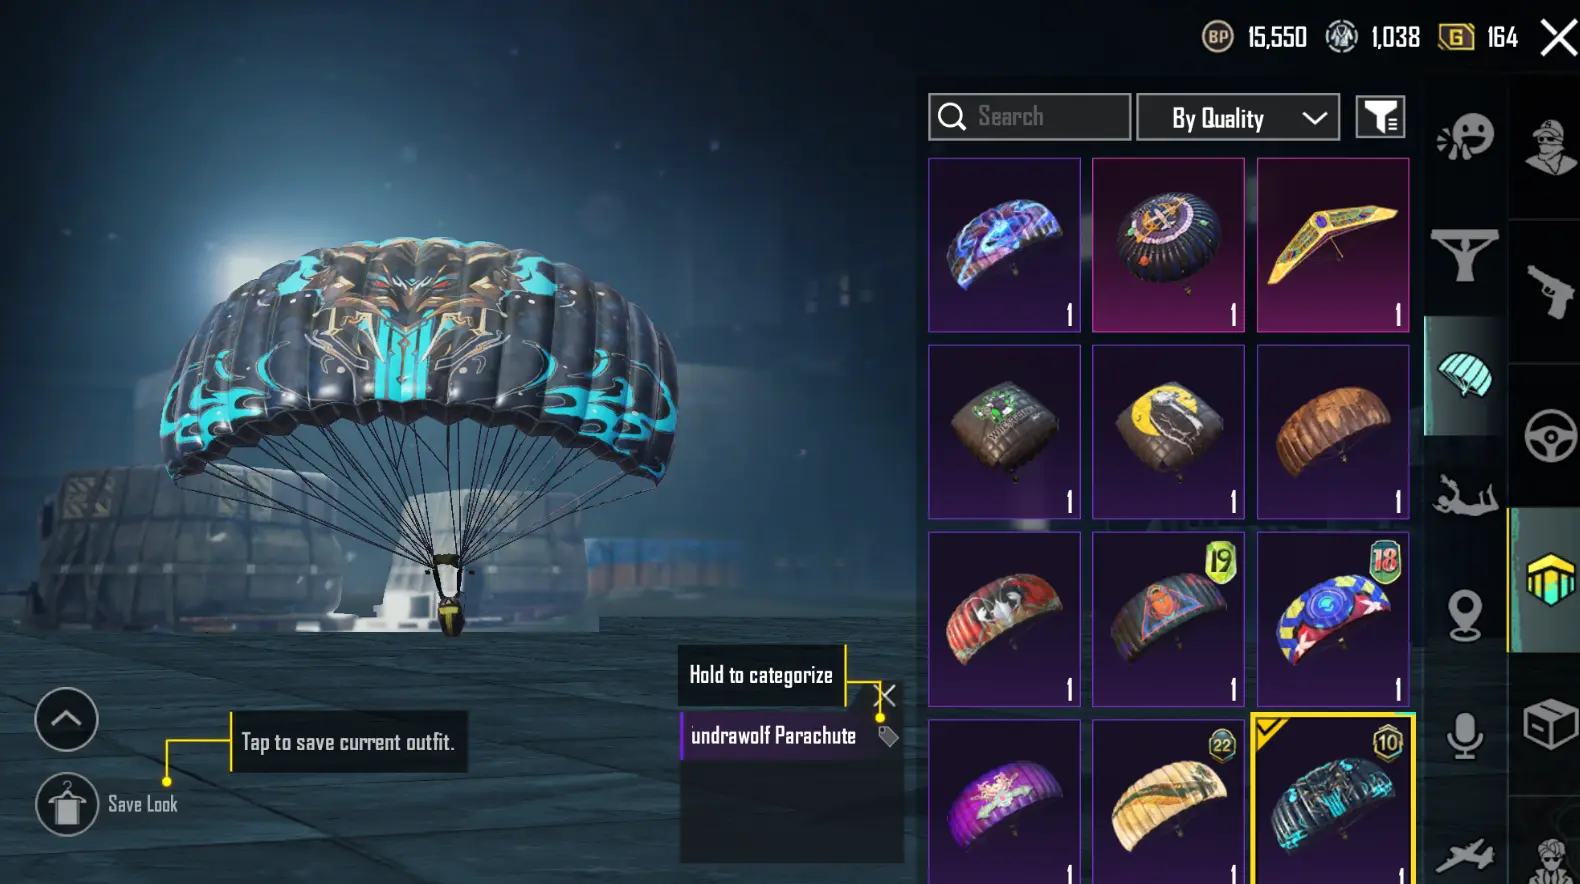Image resolution: width=1580 pixels, height=884 pixels.
Task: Select the outfit hanger category icon
Action: pos(1464,254)
